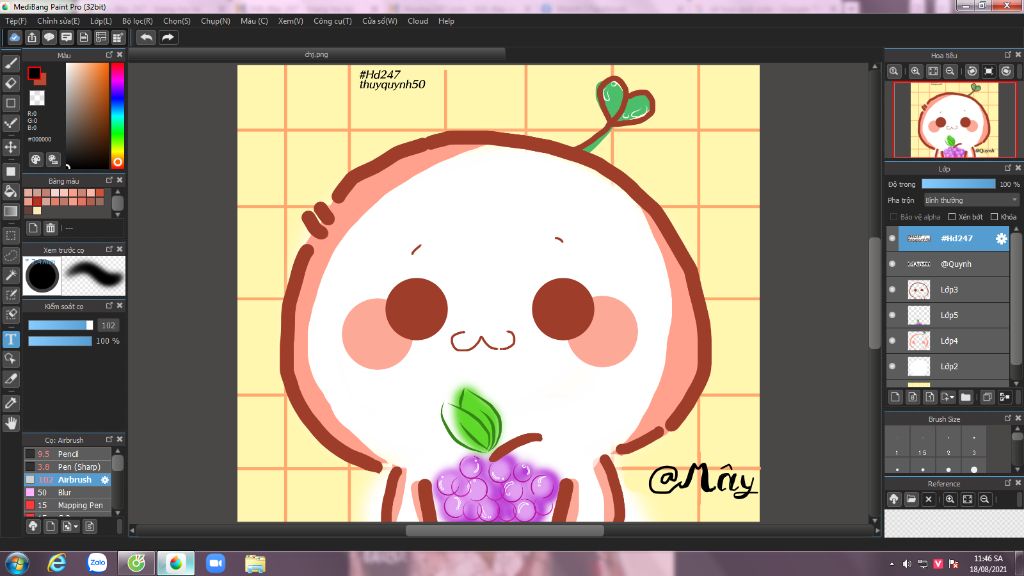Click the Undo arrow in toolbar

[146, 37]
